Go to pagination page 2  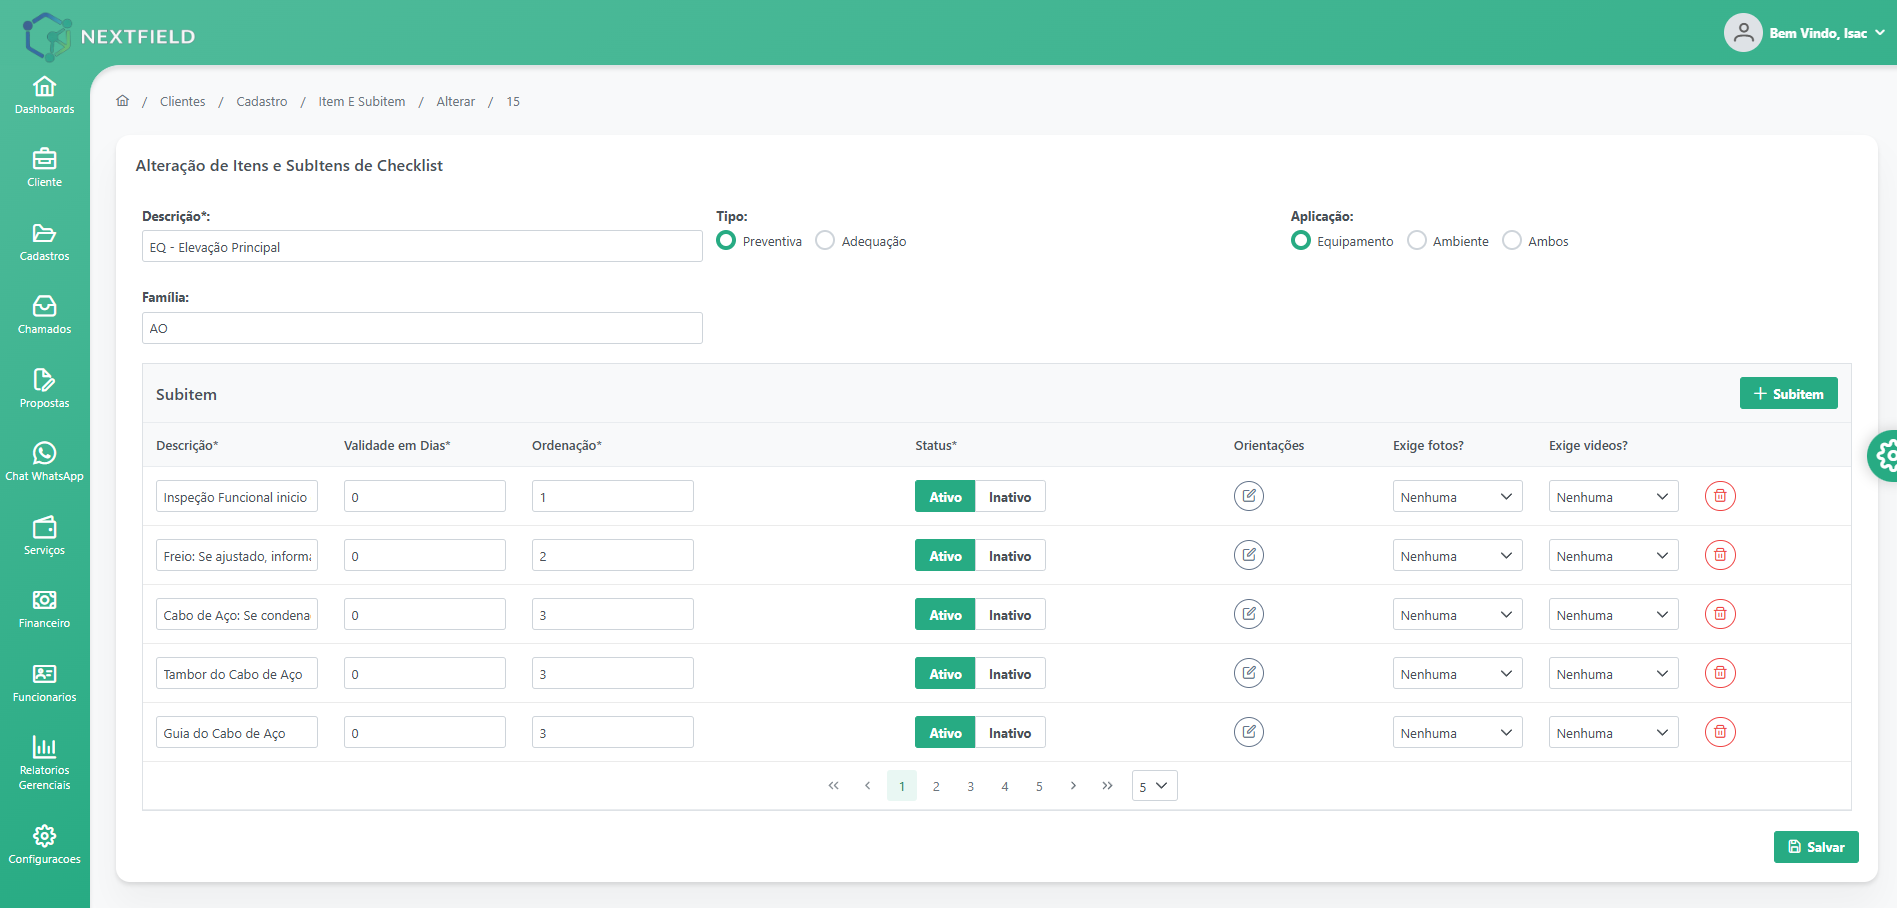(936, 786)
